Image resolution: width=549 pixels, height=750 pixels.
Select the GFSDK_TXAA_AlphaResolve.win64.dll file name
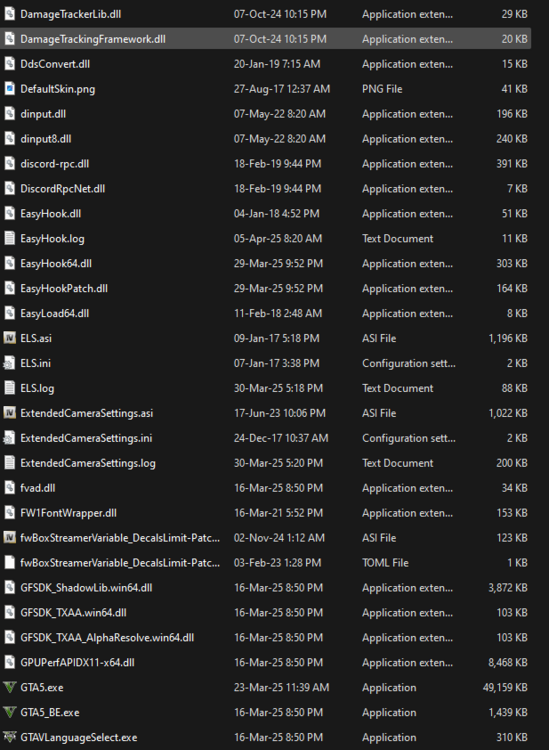click(x=107, y=638)
